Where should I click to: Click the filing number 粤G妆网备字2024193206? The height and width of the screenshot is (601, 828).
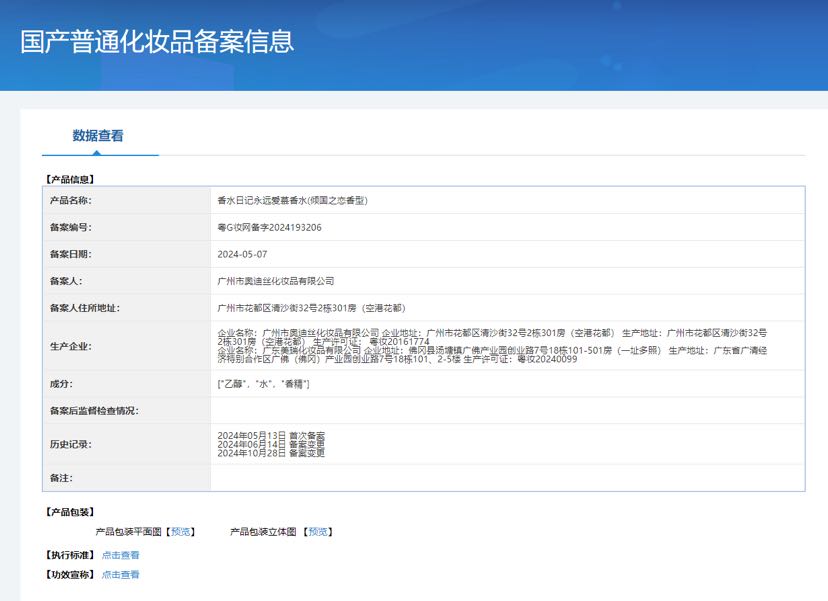[x=269, y=227]
